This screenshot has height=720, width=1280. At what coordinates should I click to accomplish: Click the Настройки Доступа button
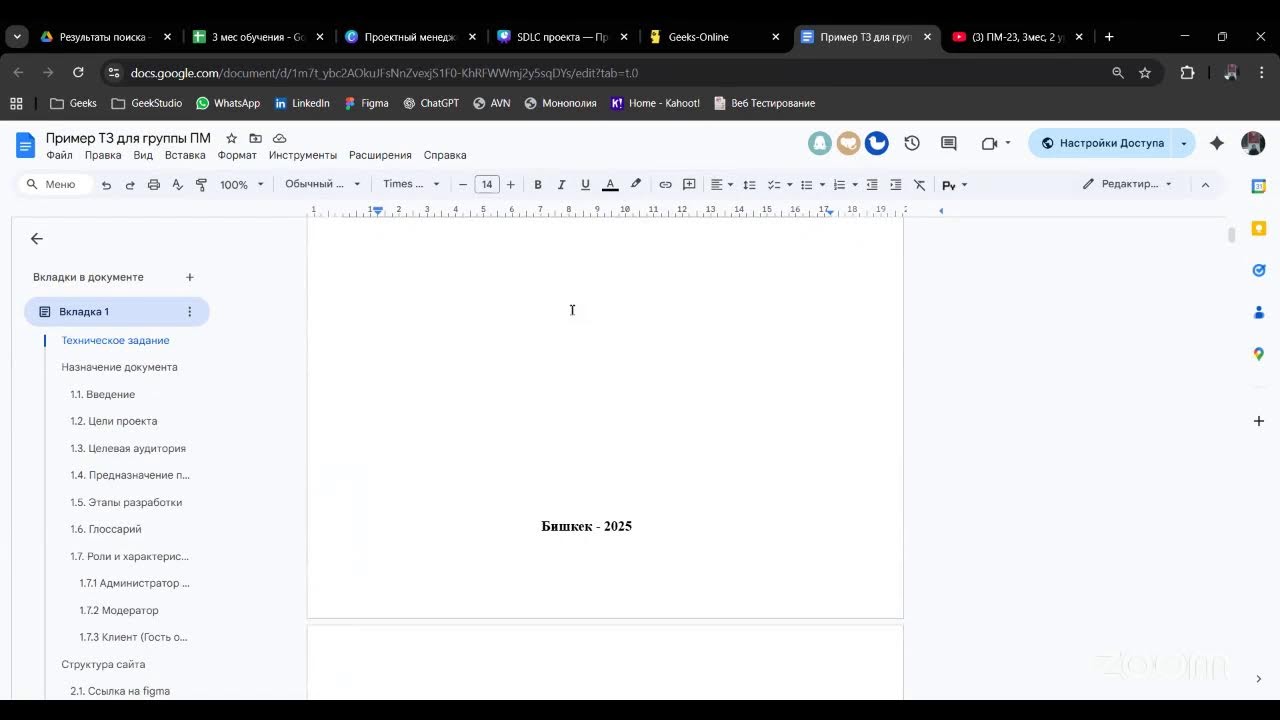pos(1101,143)
